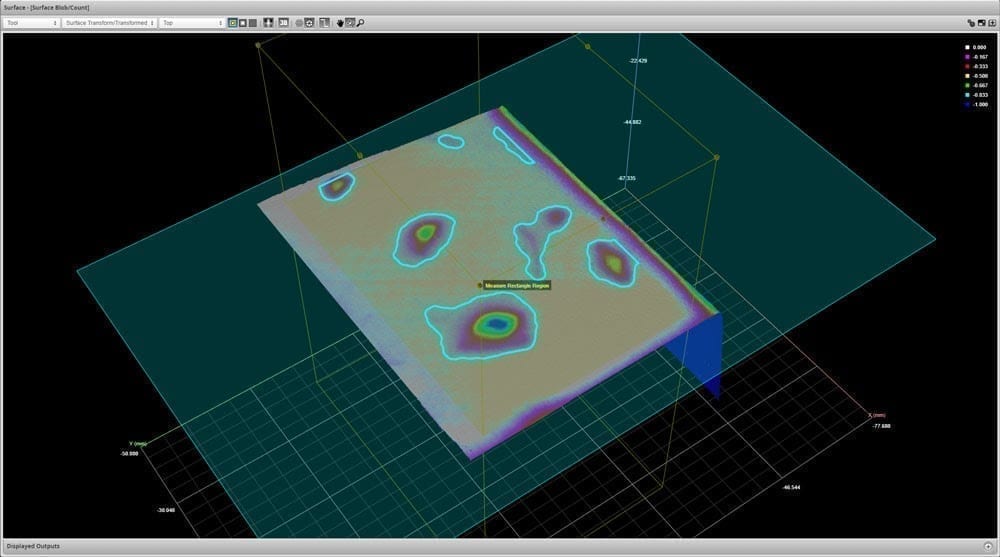
Task: Select the pan hand tool
Action: point(339,22)
